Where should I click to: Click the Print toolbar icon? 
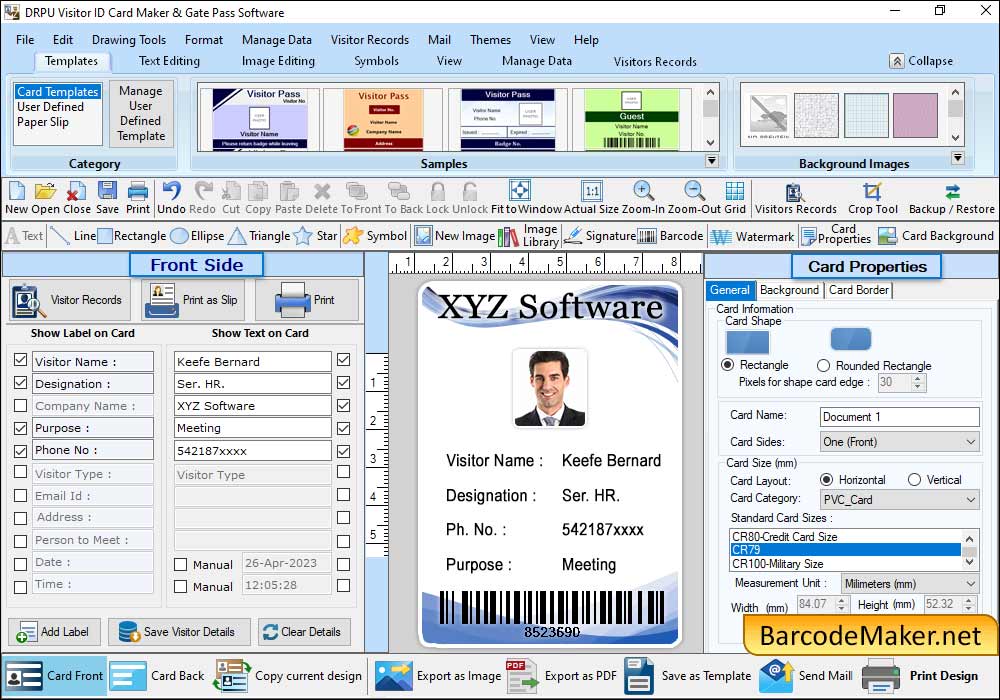coord(138,191)
